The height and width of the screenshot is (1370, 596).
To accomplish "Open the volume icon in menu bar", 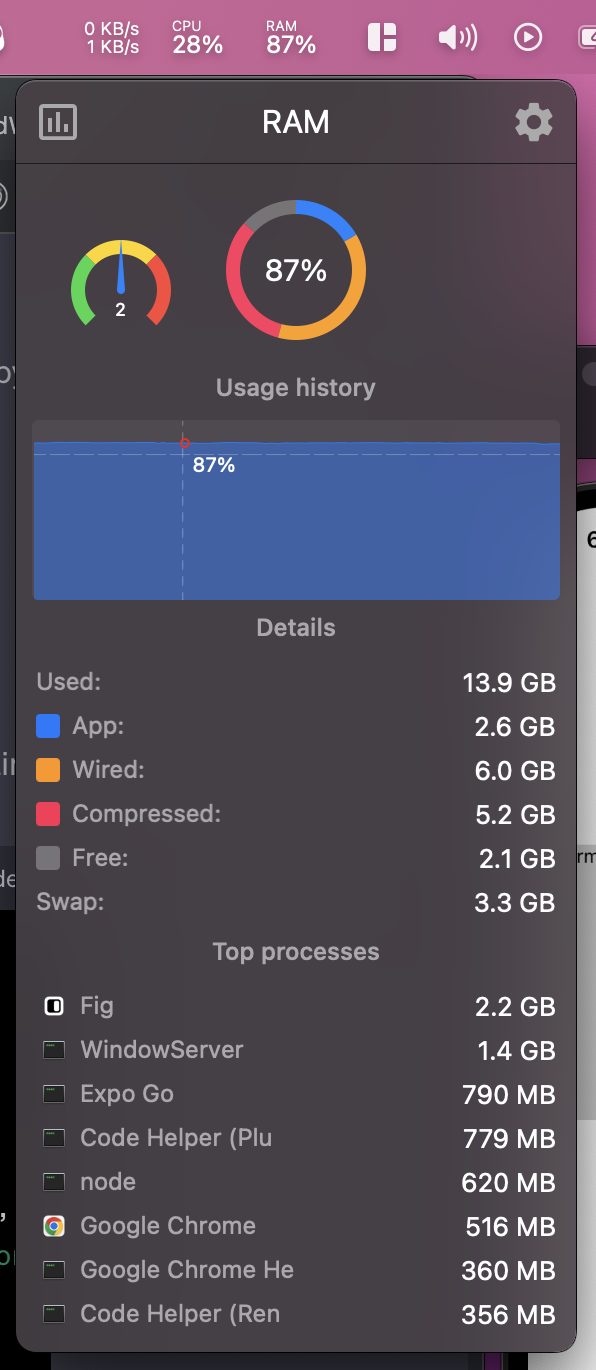I will pos(457,37).
